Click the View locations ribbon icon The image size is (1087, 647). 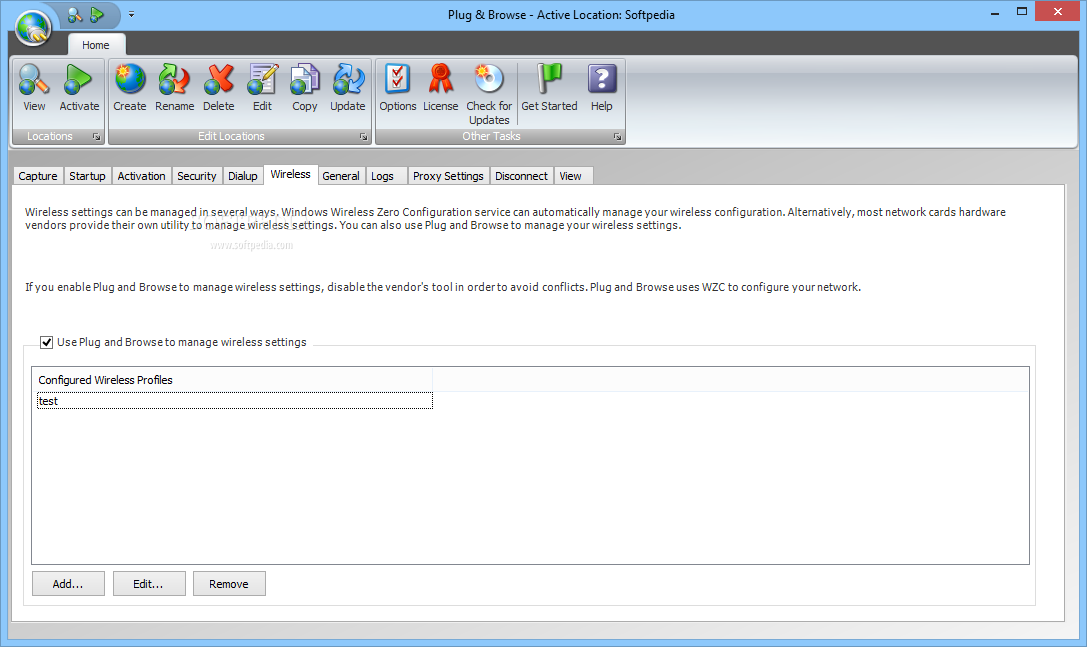click(x=34, y=88)
